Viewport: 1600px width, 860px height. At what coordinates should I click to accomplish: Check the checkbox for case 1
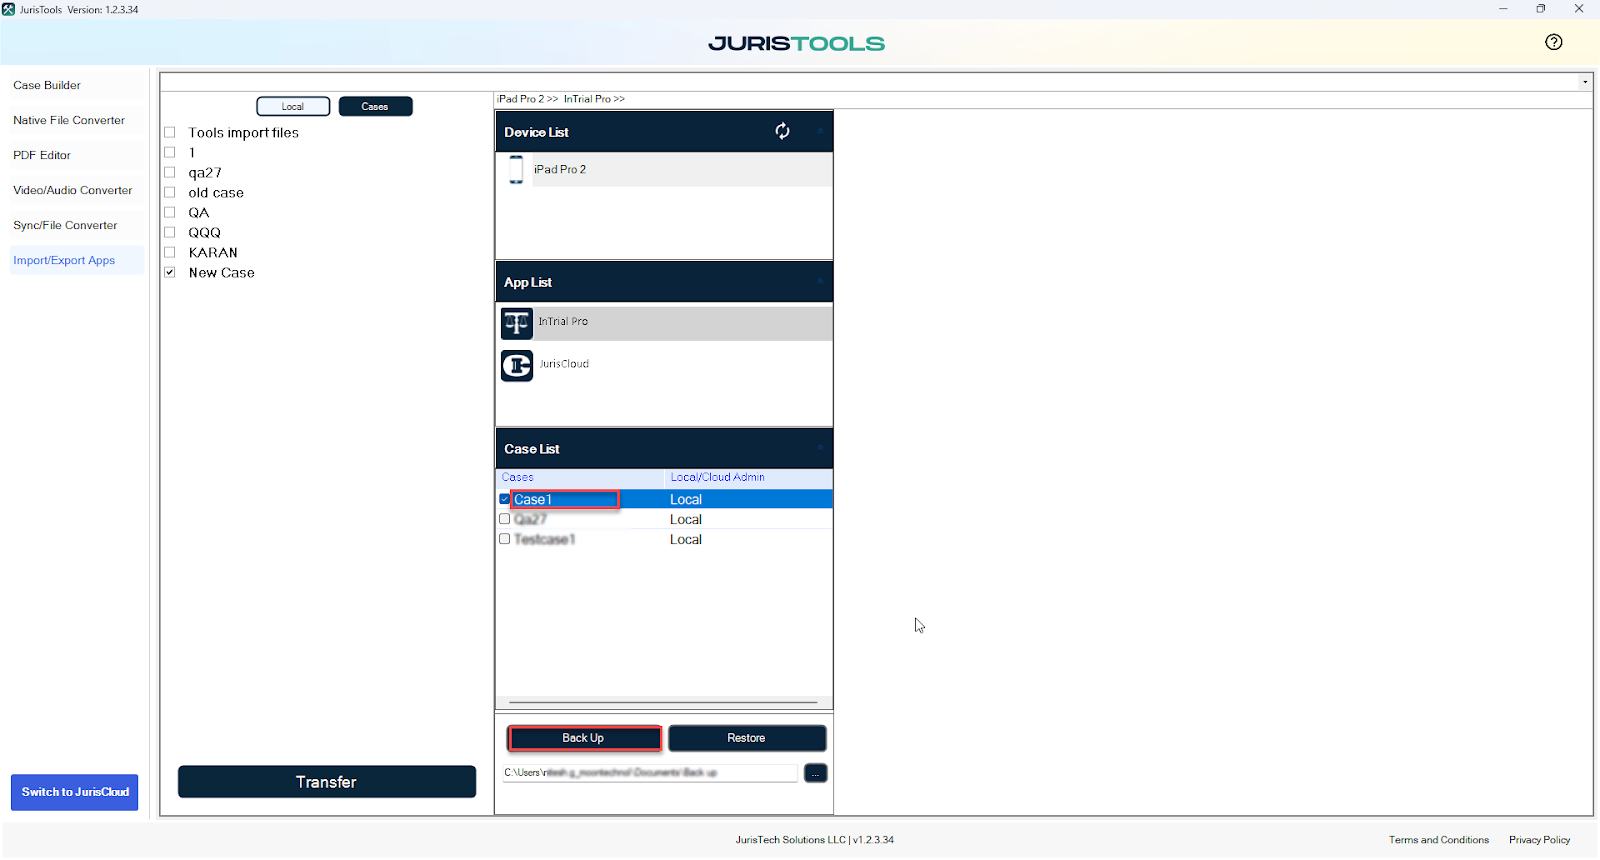pyautogui.click(x=170, y=152)
